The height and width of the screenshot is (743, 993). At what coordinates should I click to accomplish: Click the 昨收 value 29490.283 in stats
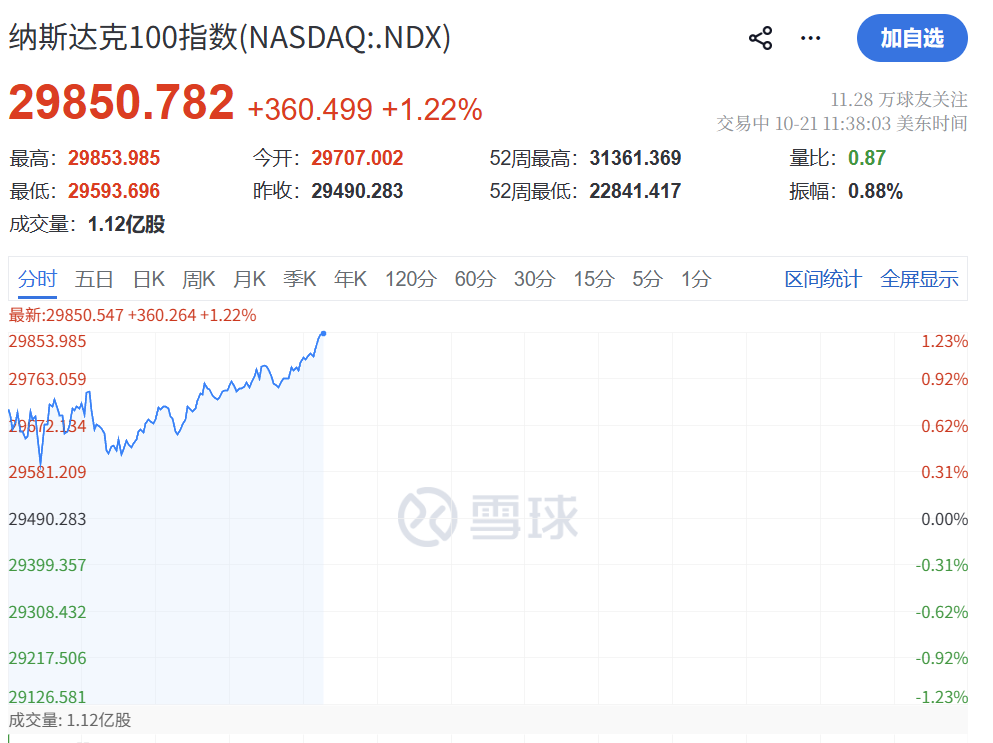[x=357, y=191]
